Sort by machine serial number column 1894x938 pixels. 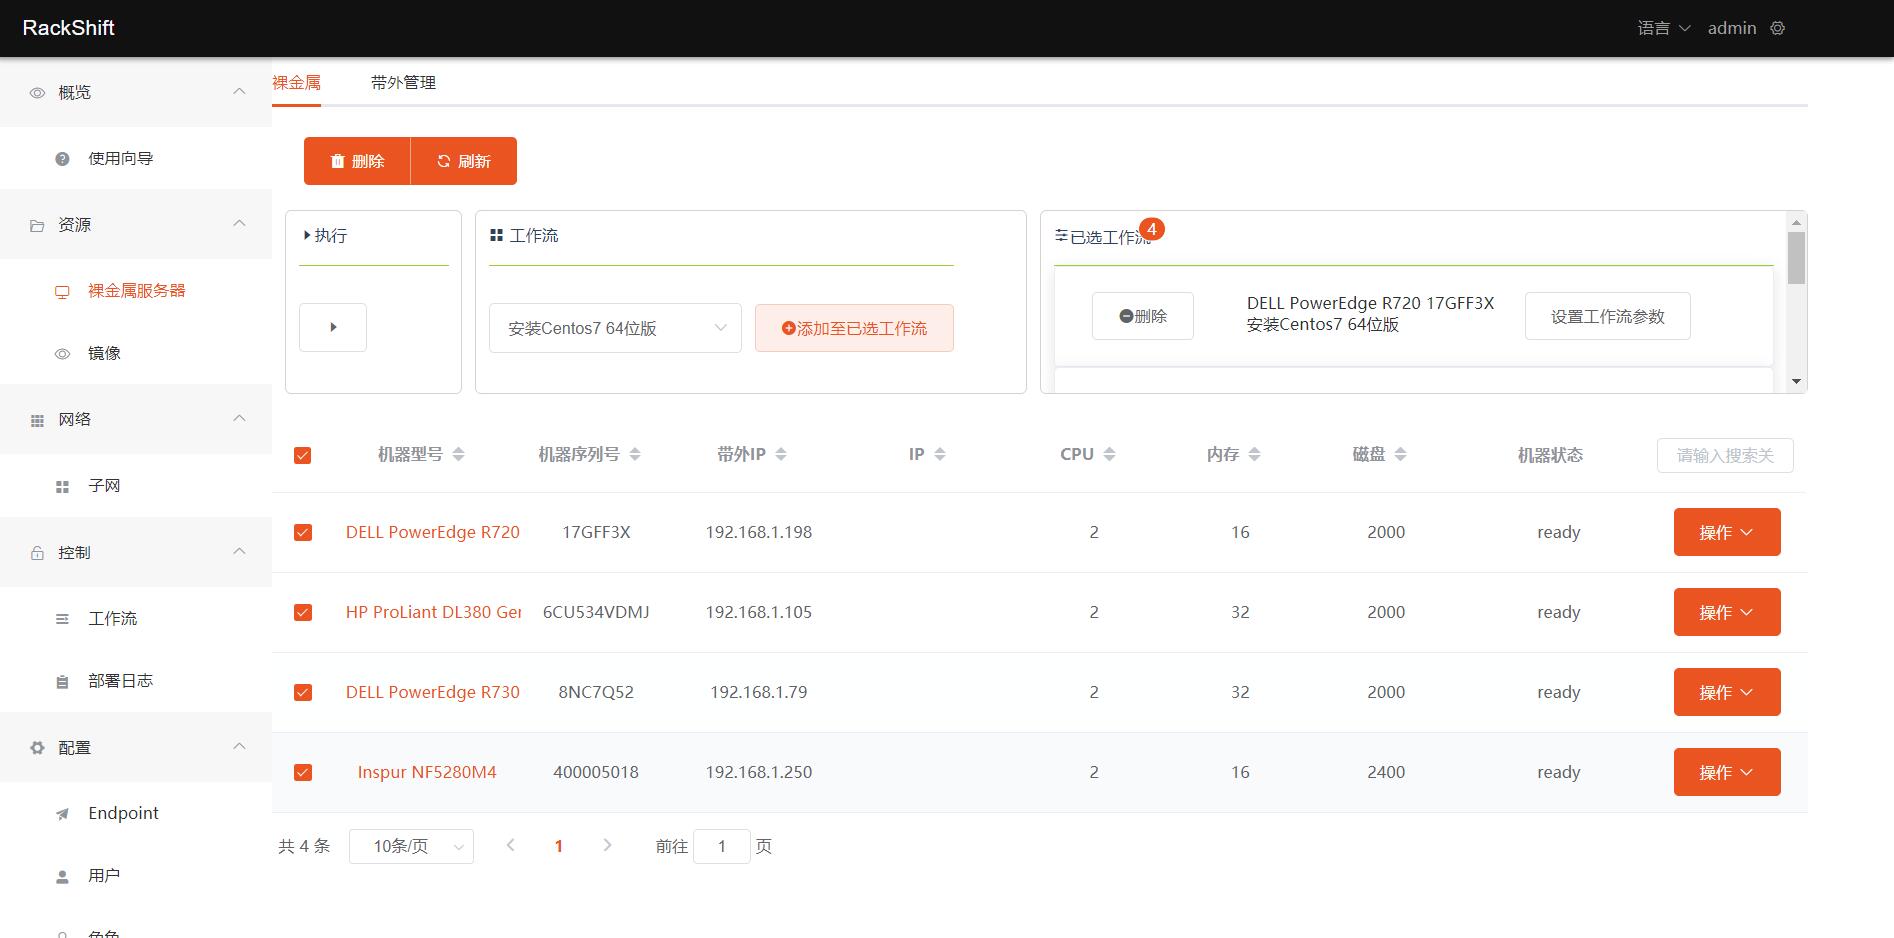tap(635, 454)
